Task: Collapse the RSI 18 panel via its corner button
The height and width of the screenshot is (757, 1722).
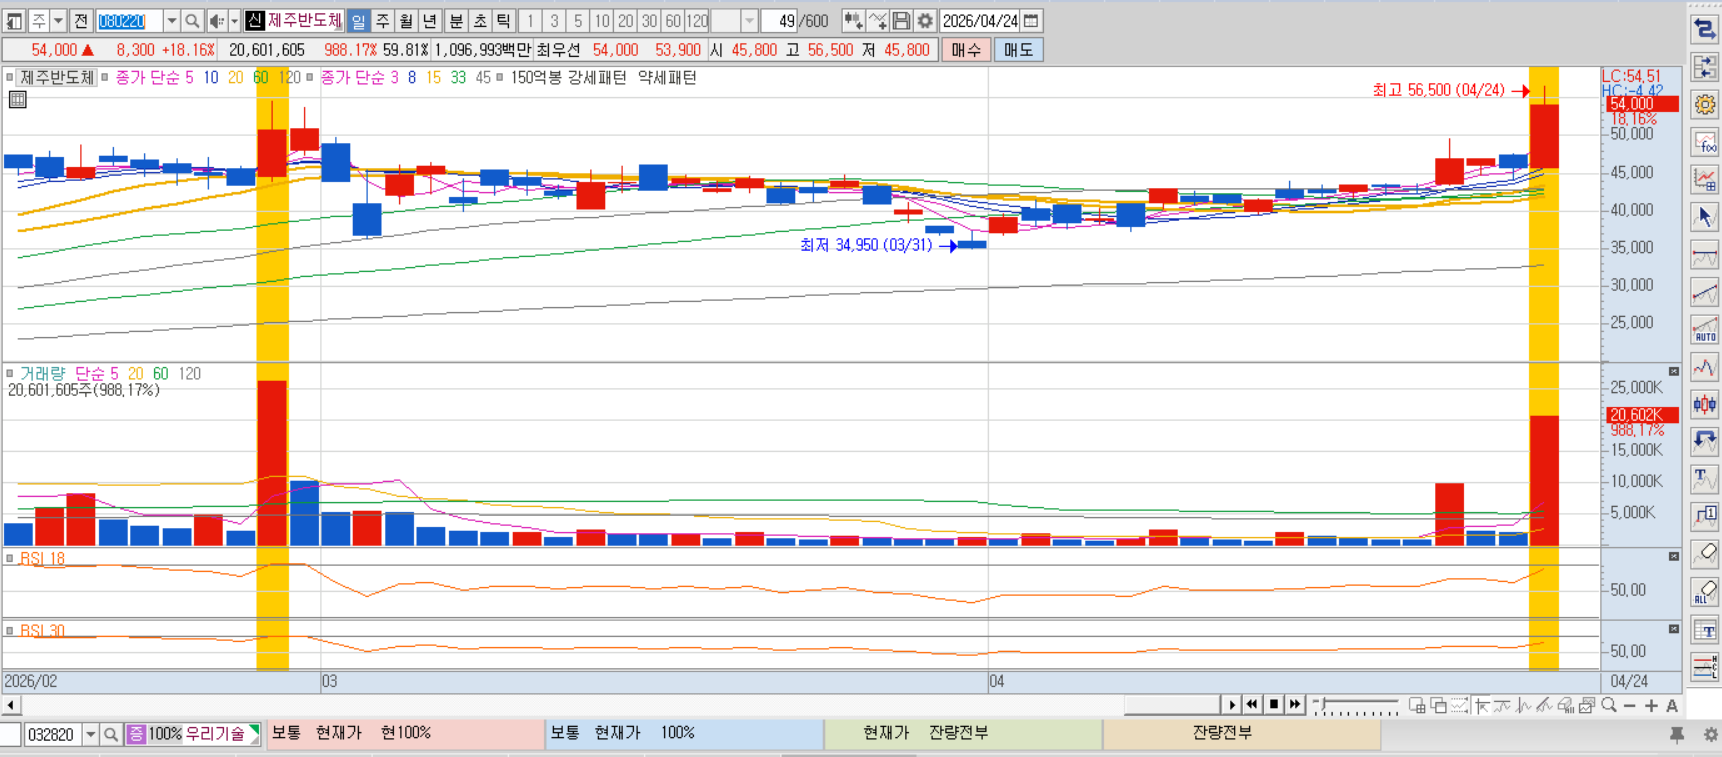Action: point(1674,556)
